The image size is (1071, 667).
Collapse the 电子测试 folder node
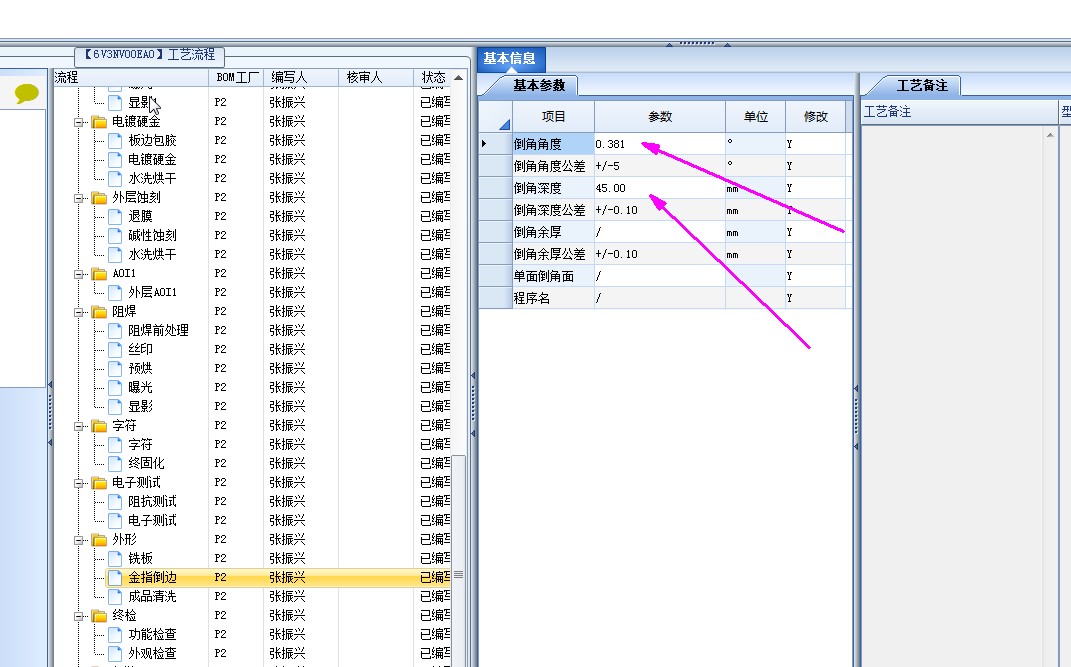point(79,483)
